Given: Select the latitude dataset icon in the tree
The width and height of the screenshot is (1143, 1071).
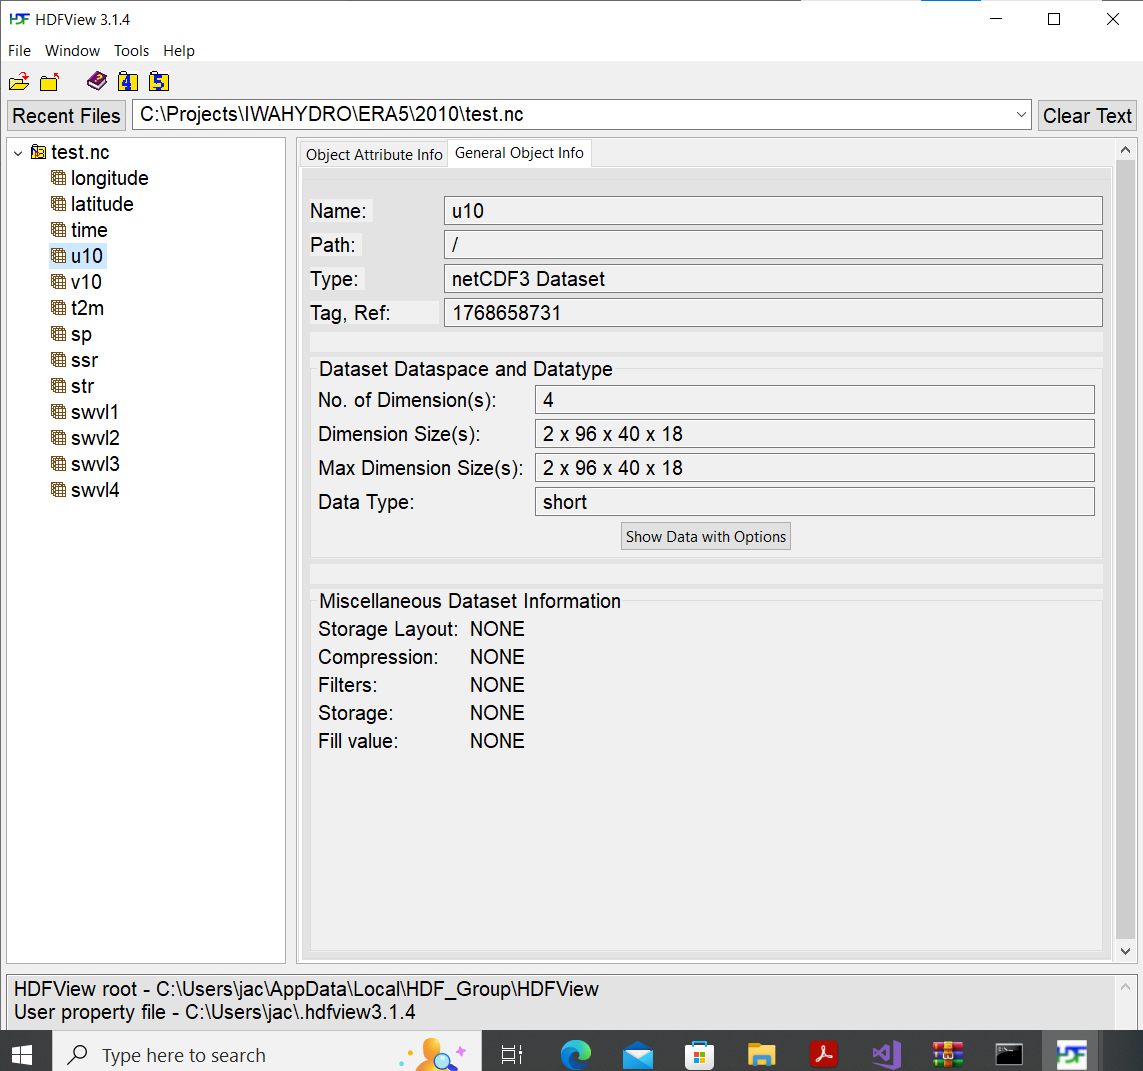Looking at the screenshot, I should click(58, 203).
